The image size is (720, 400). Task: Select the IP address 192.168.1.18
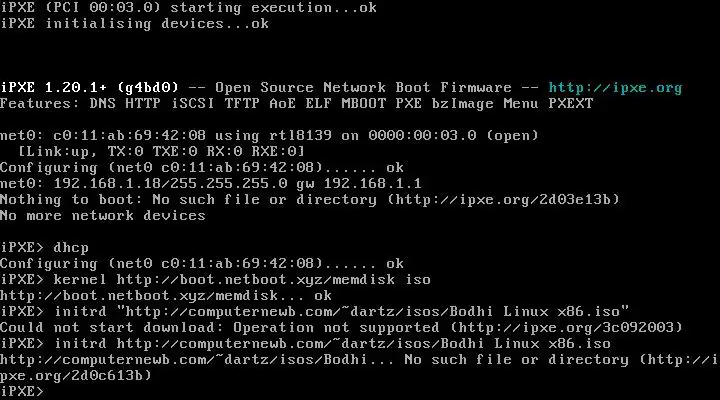click(102, 184)
